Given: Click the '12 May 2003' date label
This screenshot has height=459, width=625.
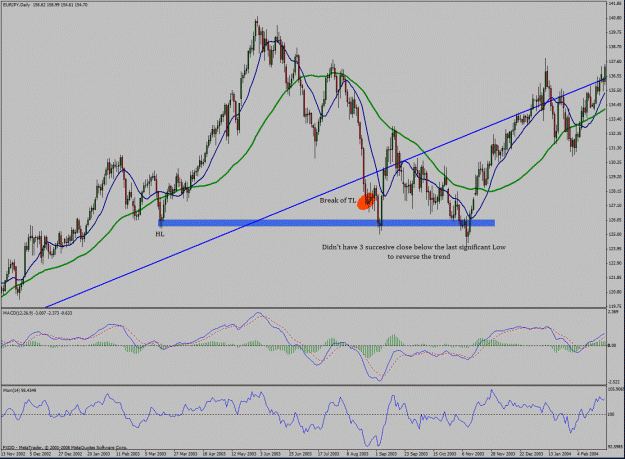Looking at the screenshot, I should pos(244,453).
